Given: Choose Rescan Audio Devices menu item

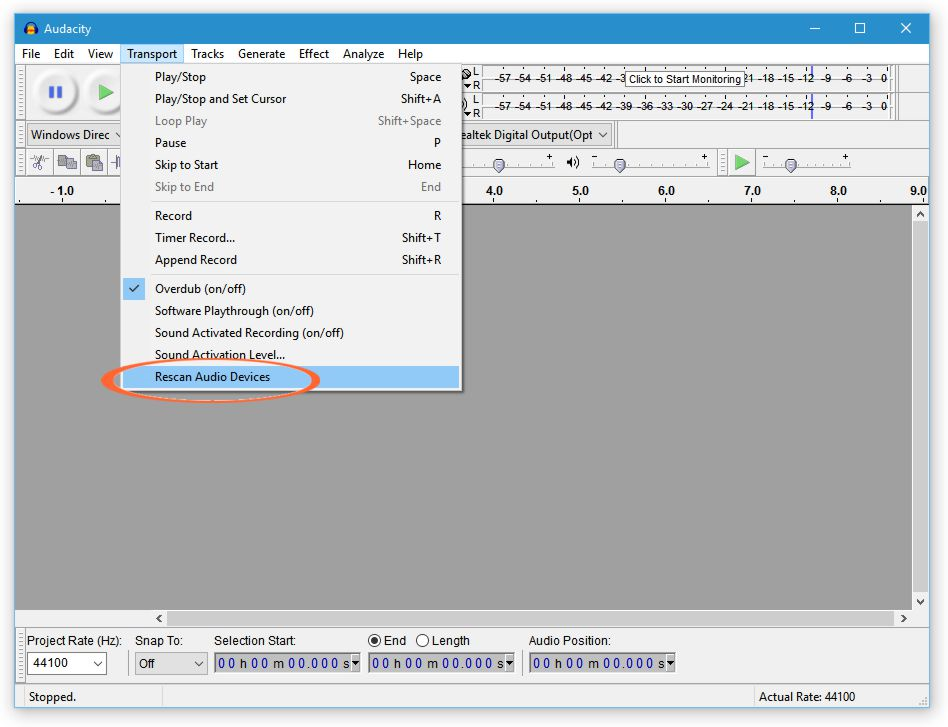Looking at the screenshot, I should (x=290, y=377).
